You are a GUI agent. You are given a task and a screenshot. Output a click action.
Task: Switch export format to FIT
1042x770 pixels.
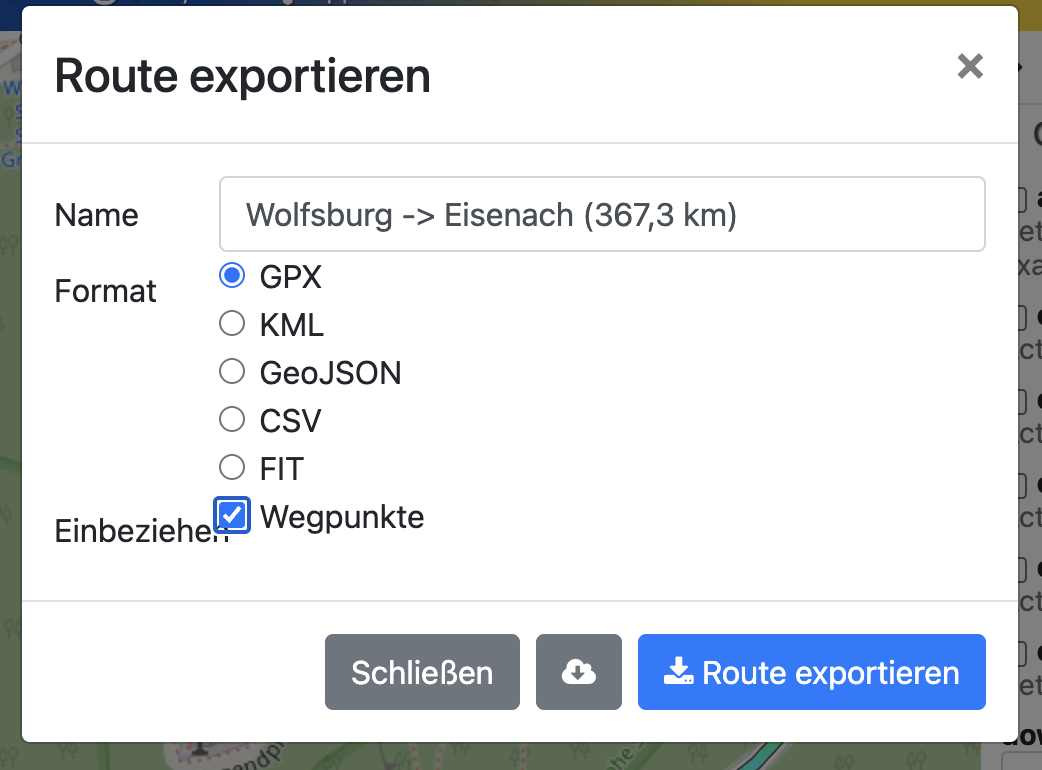(x=232, y=467)
